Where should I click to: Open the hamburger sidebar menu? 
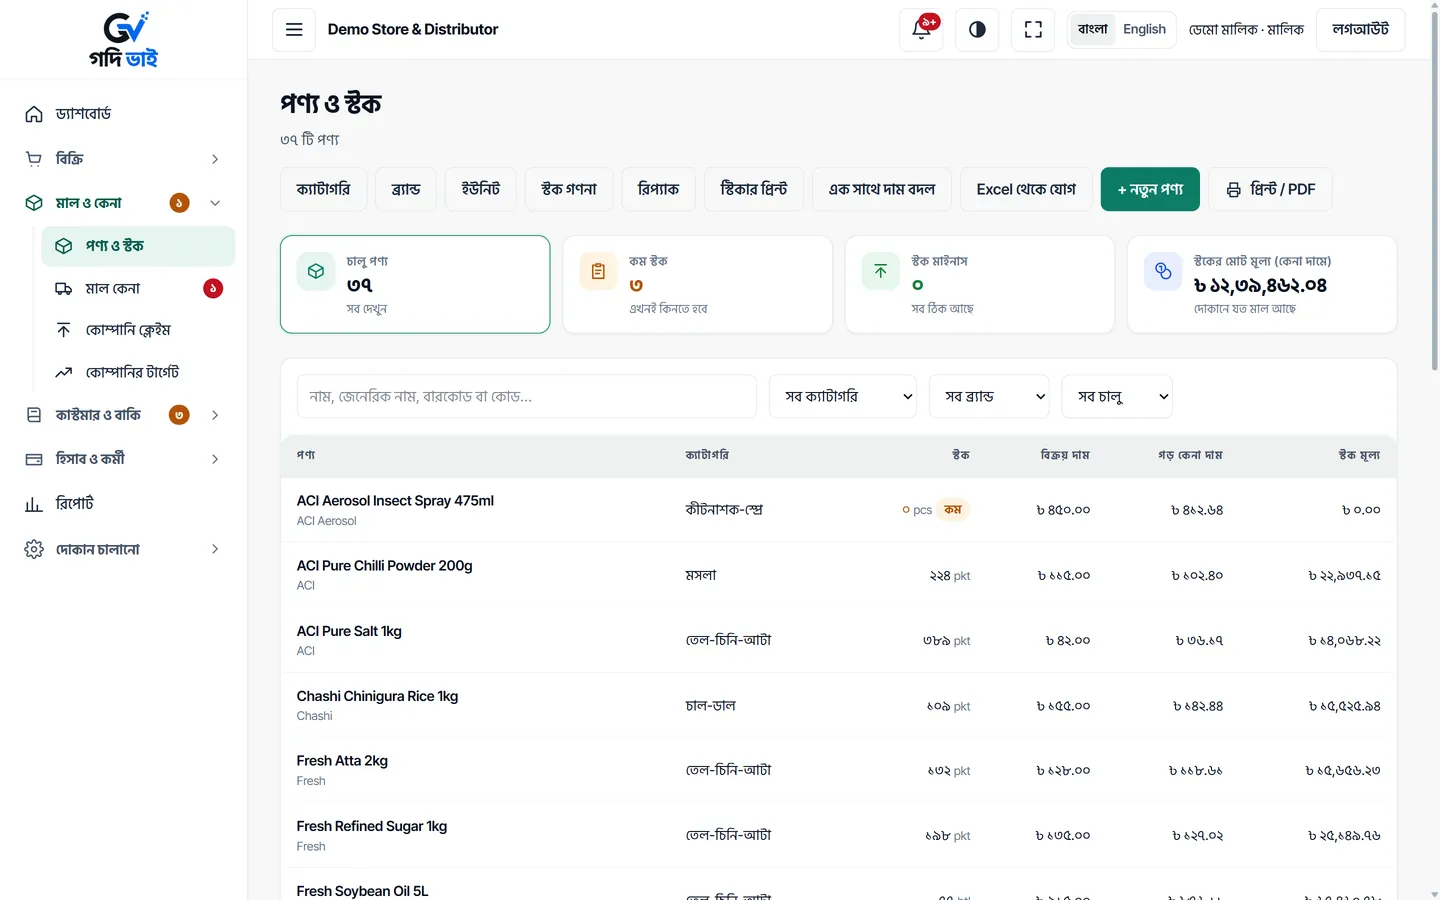click(x=294, y=30)
